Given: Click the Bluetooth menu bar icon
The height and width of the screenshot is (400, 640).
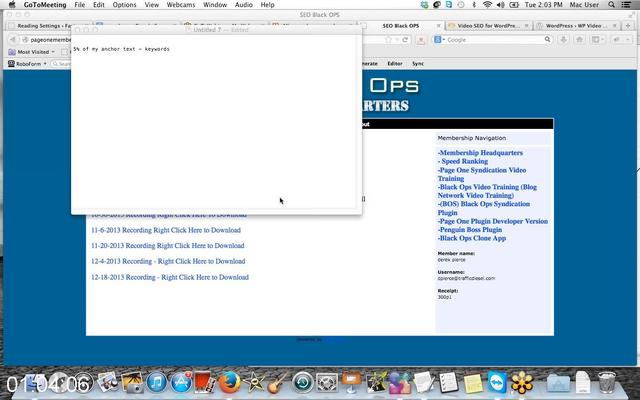Looking at the screenshot, I should (473, 4).
